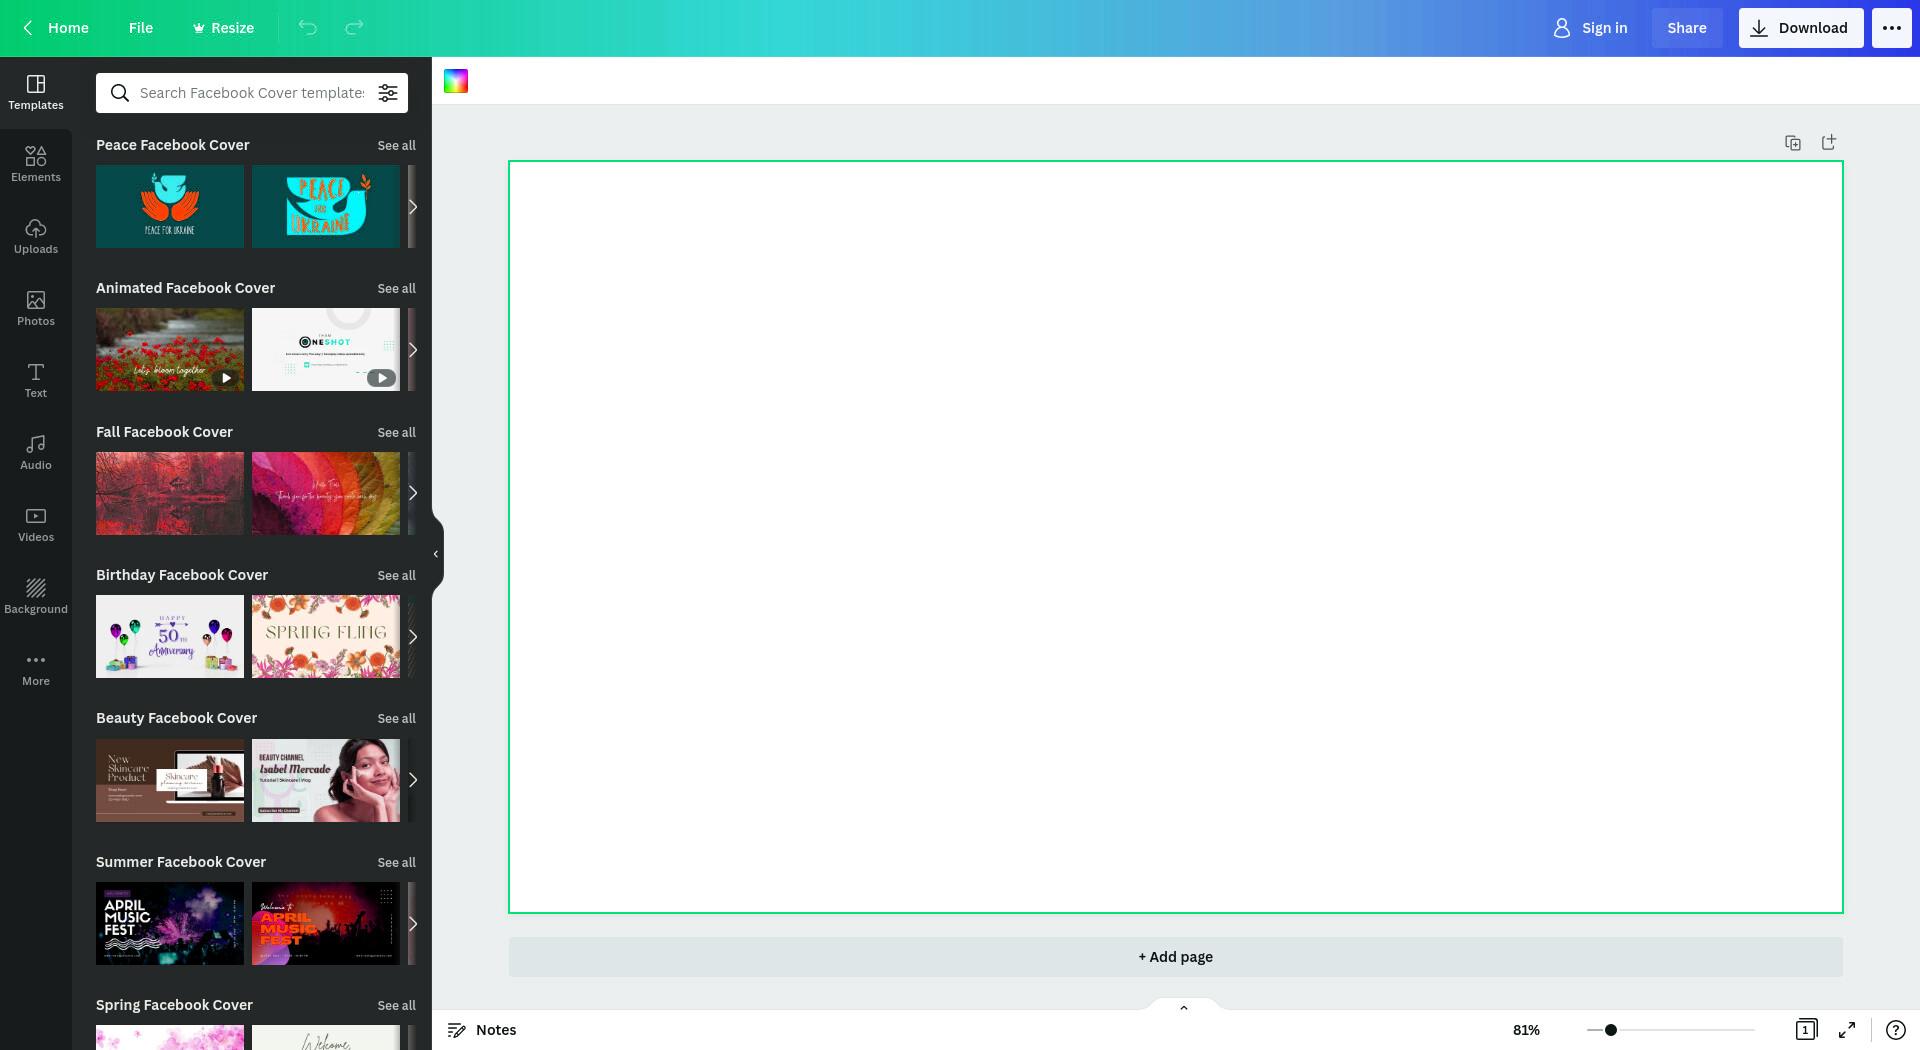Open the Templates sidebar tab

click(36, 93)
